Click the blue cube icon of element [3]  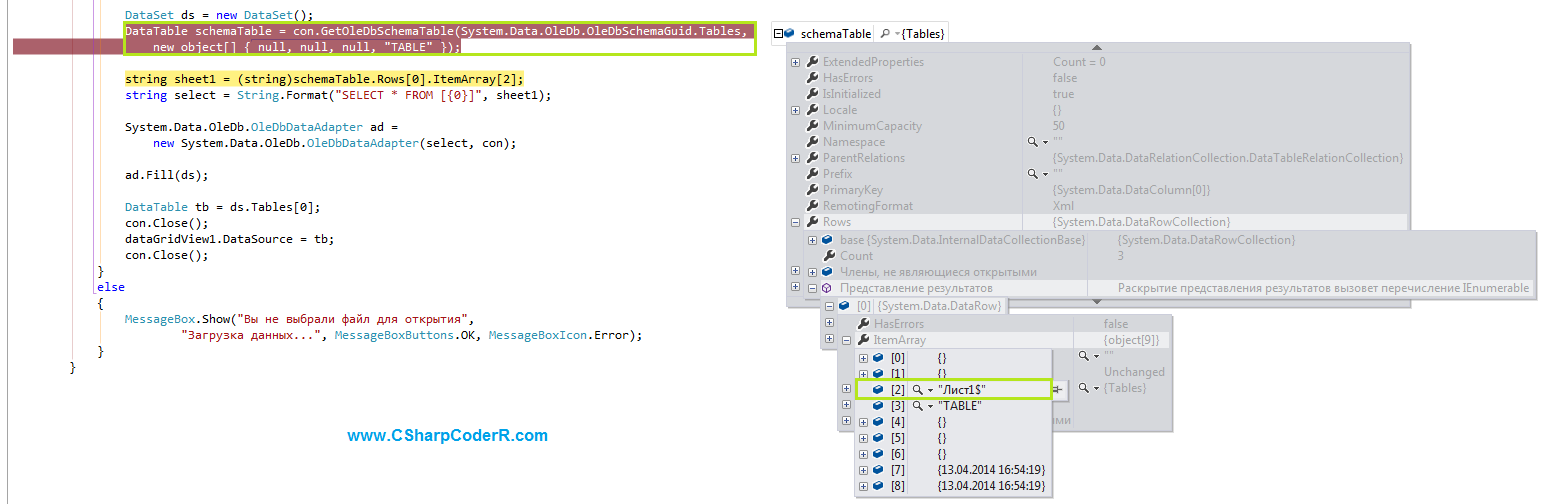[878, 406]
